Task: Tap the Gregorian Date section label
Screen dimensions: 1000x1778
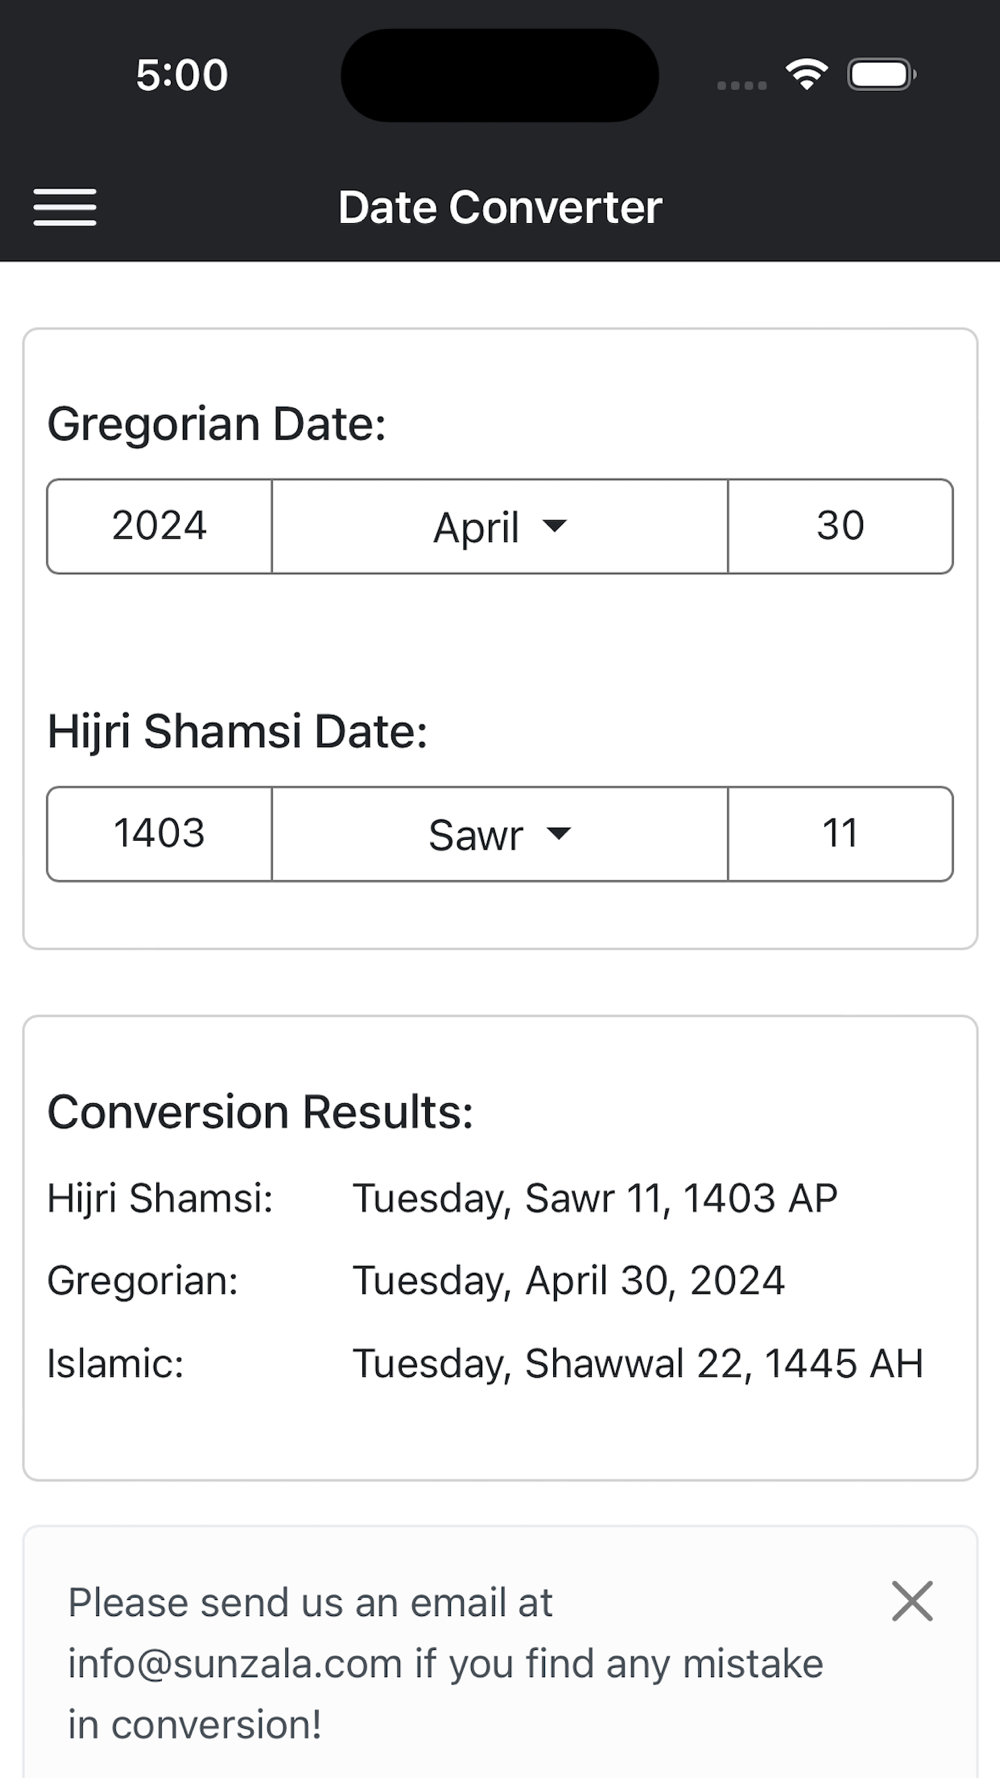Action: pyautogui.click(x=217, y=424)
